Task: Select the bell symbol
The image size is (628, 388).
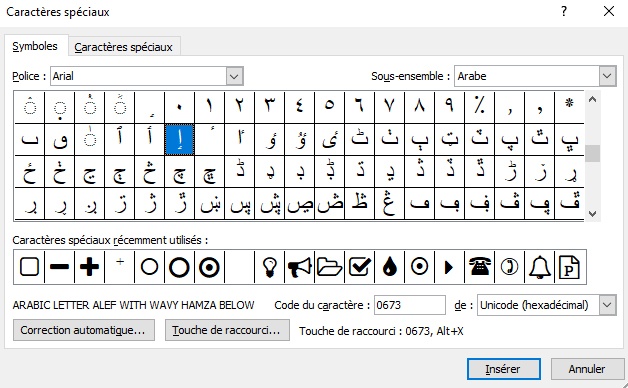Action: point(539,267)
